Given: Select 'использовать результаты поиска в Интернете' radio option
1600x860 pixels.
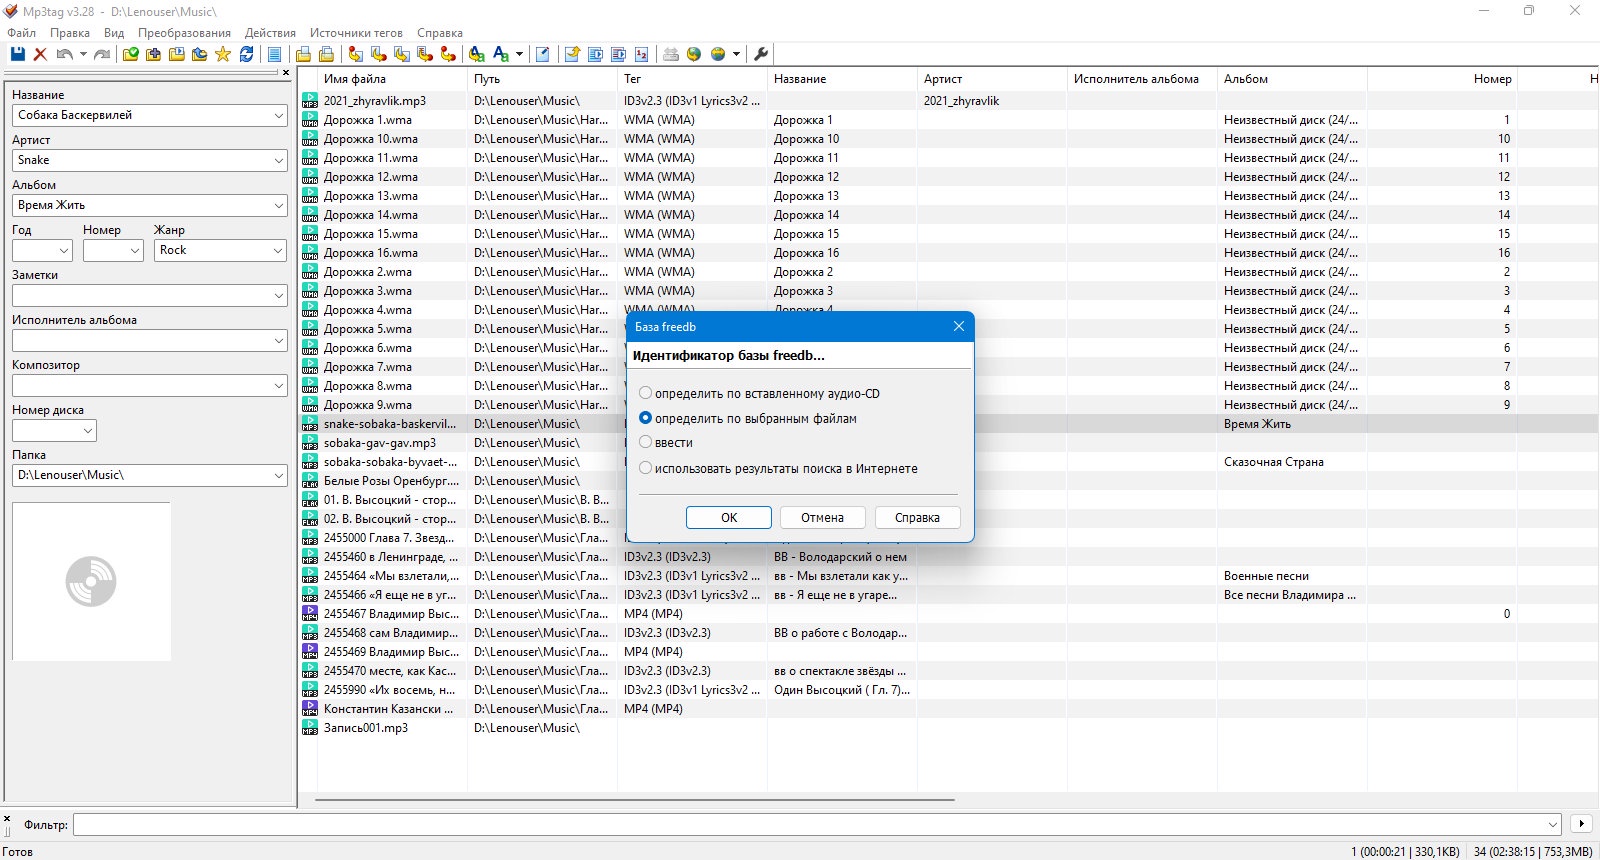Looking at the screenshot, I should pos(646,468).
